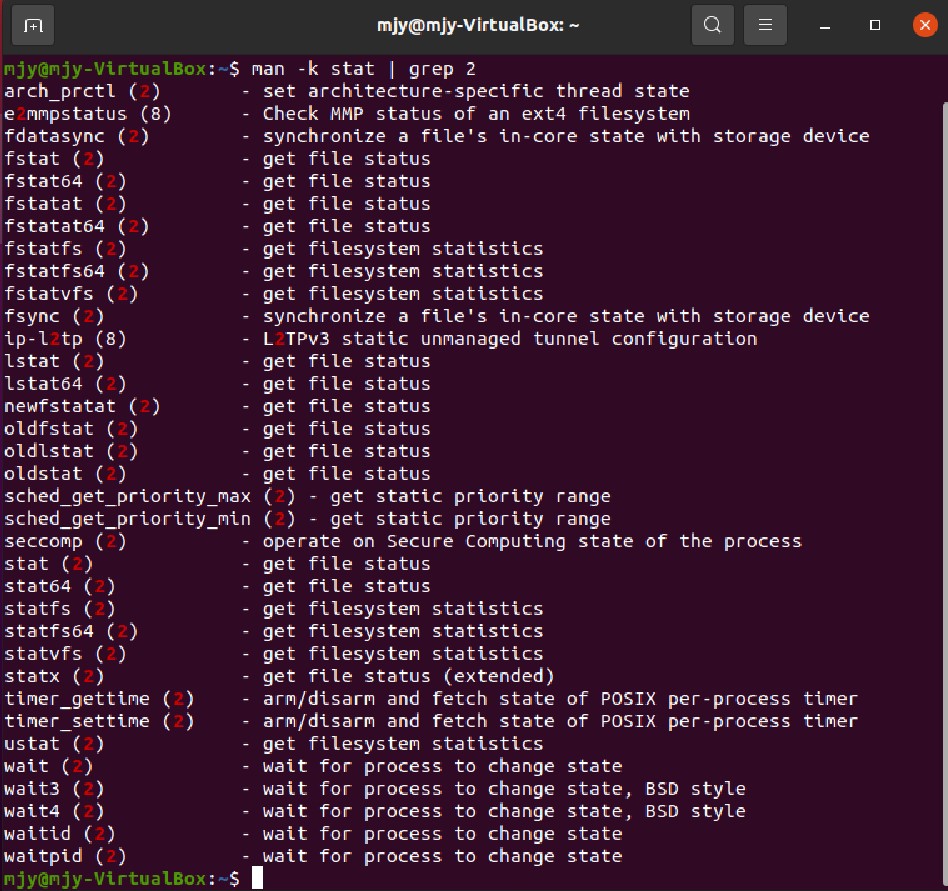Click the ip-l2tp (8) entry
Screen dimensions: 948x891
click(x=66, y=339)
